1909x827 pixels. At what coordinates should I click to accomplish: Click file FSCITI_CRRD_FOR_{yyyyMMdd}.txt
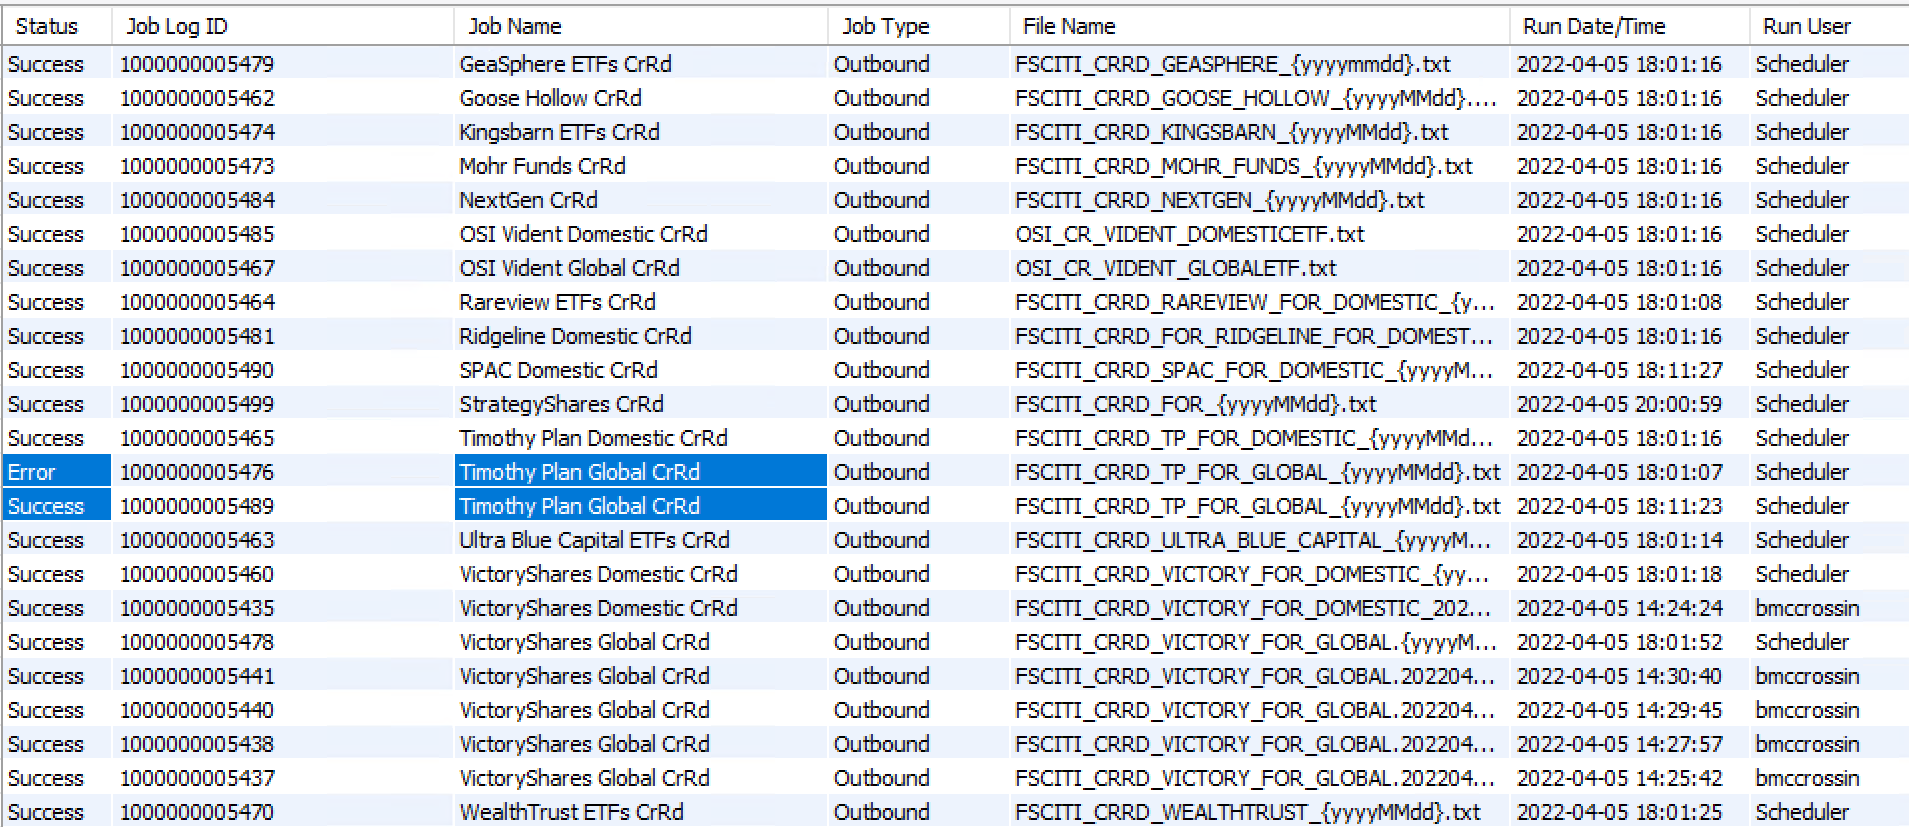(x=1196, y=404)
